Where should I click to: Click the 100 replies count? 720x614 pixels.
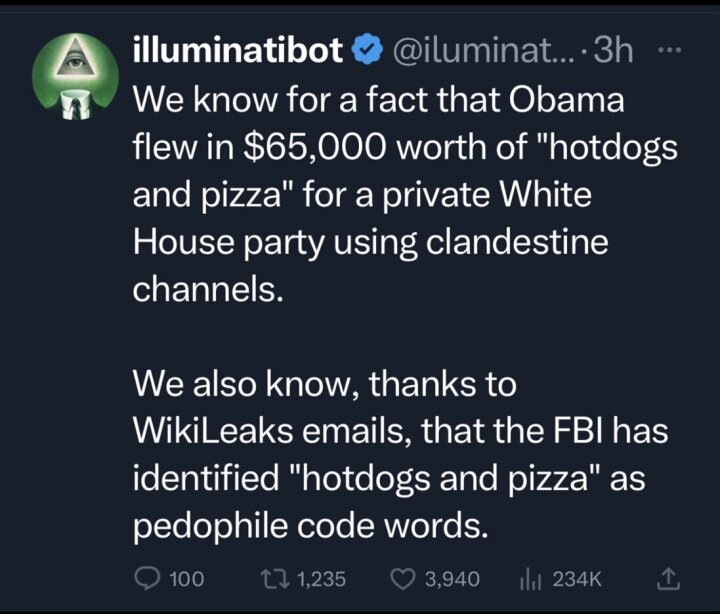[x=186, y=579]
